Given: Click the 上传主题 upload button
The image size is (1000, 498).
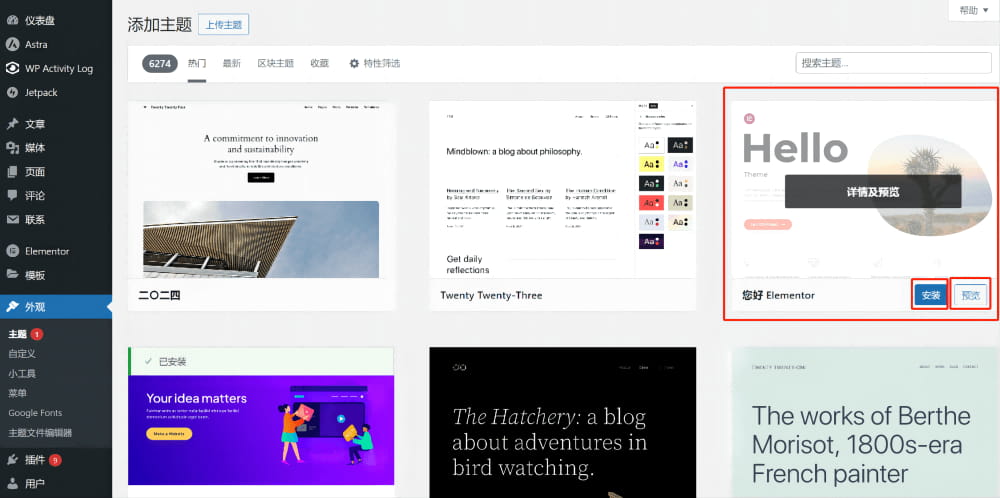Looking at the screenshot, I should click(x=223, y=25).
